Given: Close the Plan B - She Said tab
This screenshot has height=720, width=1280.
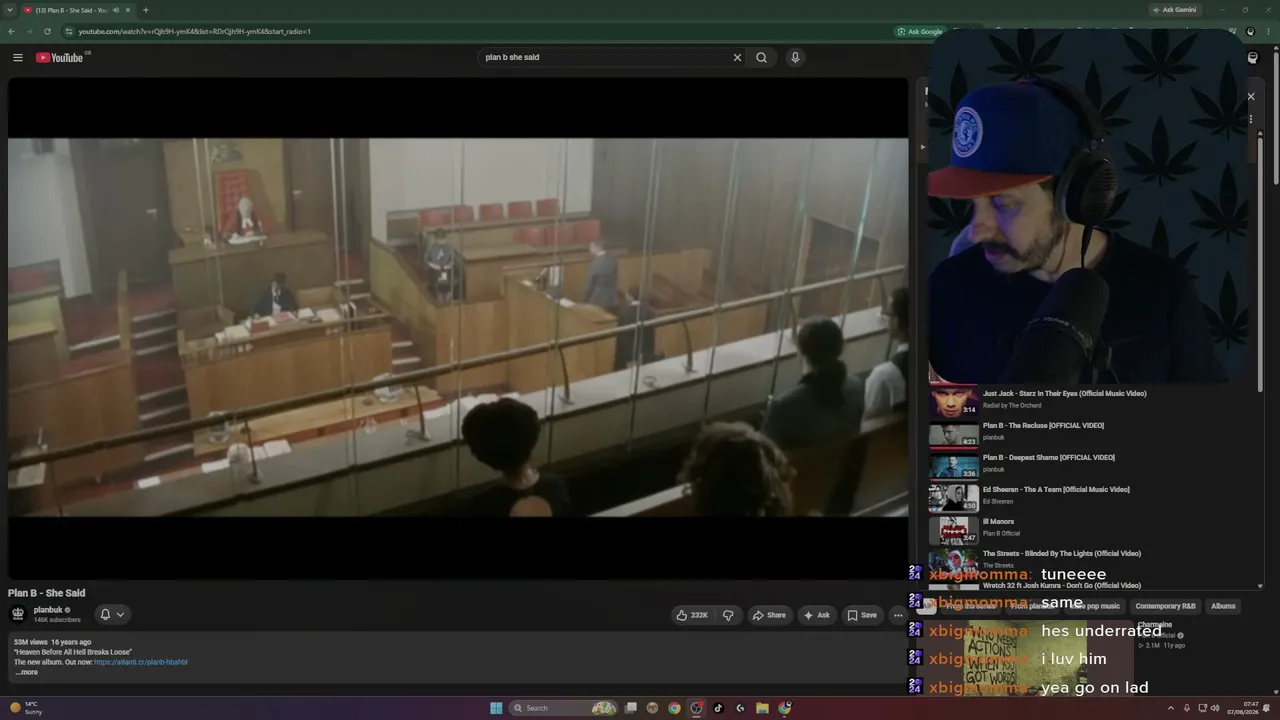Looking at the screenshot, I should (128, 10).
